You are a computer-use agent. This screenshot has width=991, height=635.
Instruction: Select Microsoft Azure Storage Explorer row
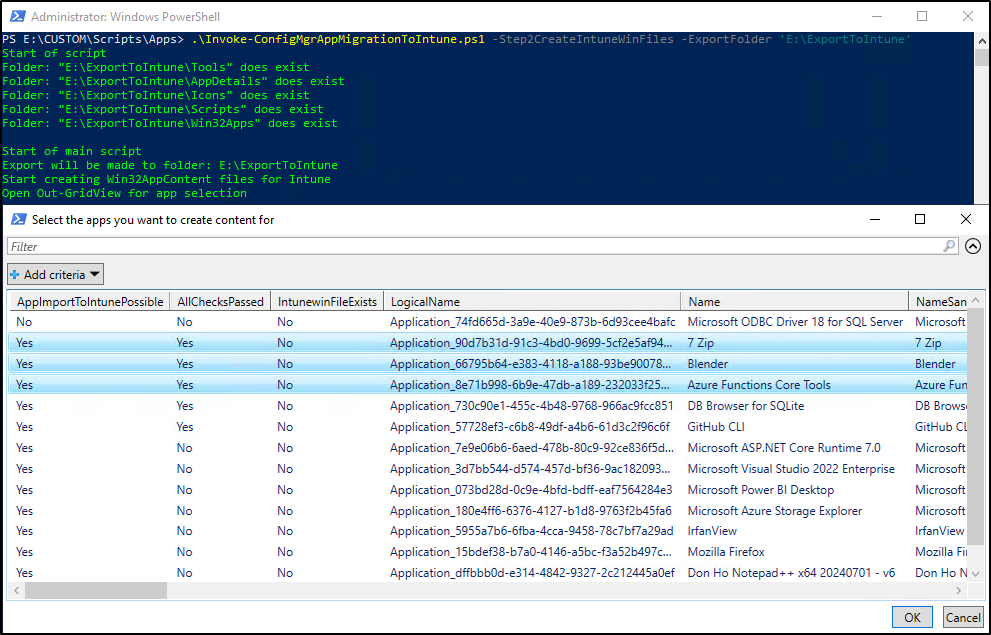tap(487, 510)
